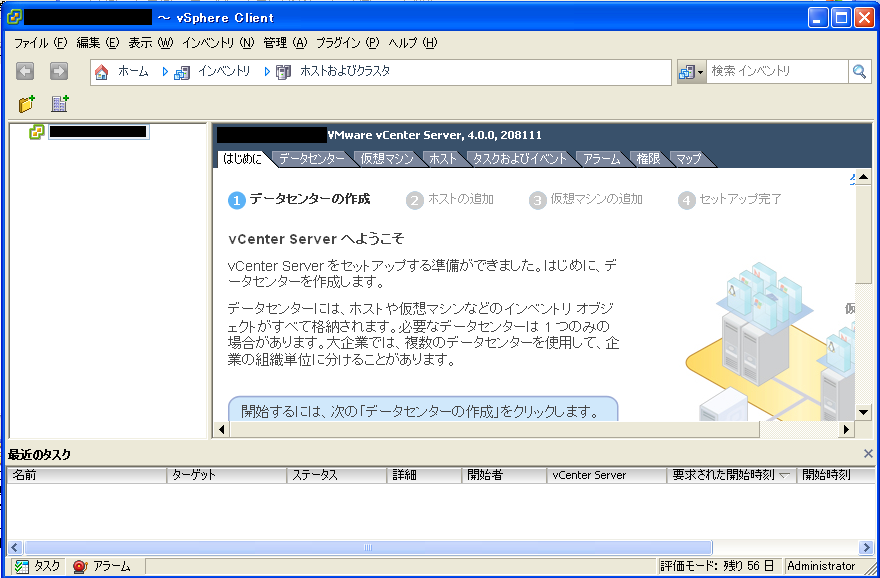Click the vCenter Server column header

[607, 475]
